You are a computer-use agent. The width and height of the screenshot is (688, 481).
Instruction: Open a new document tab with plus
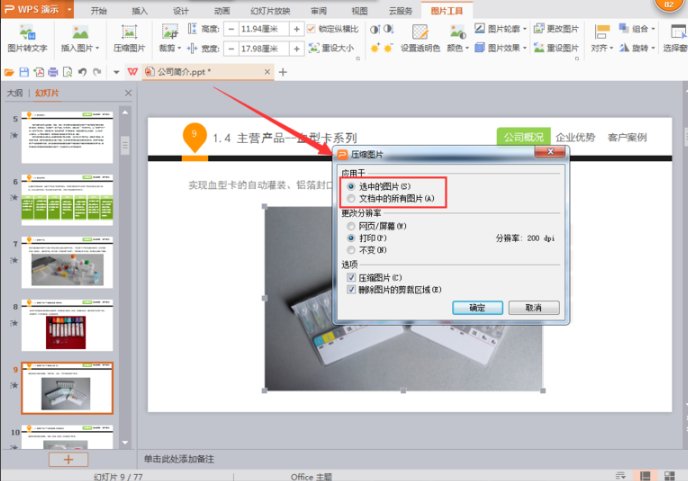tap(283, 72)
